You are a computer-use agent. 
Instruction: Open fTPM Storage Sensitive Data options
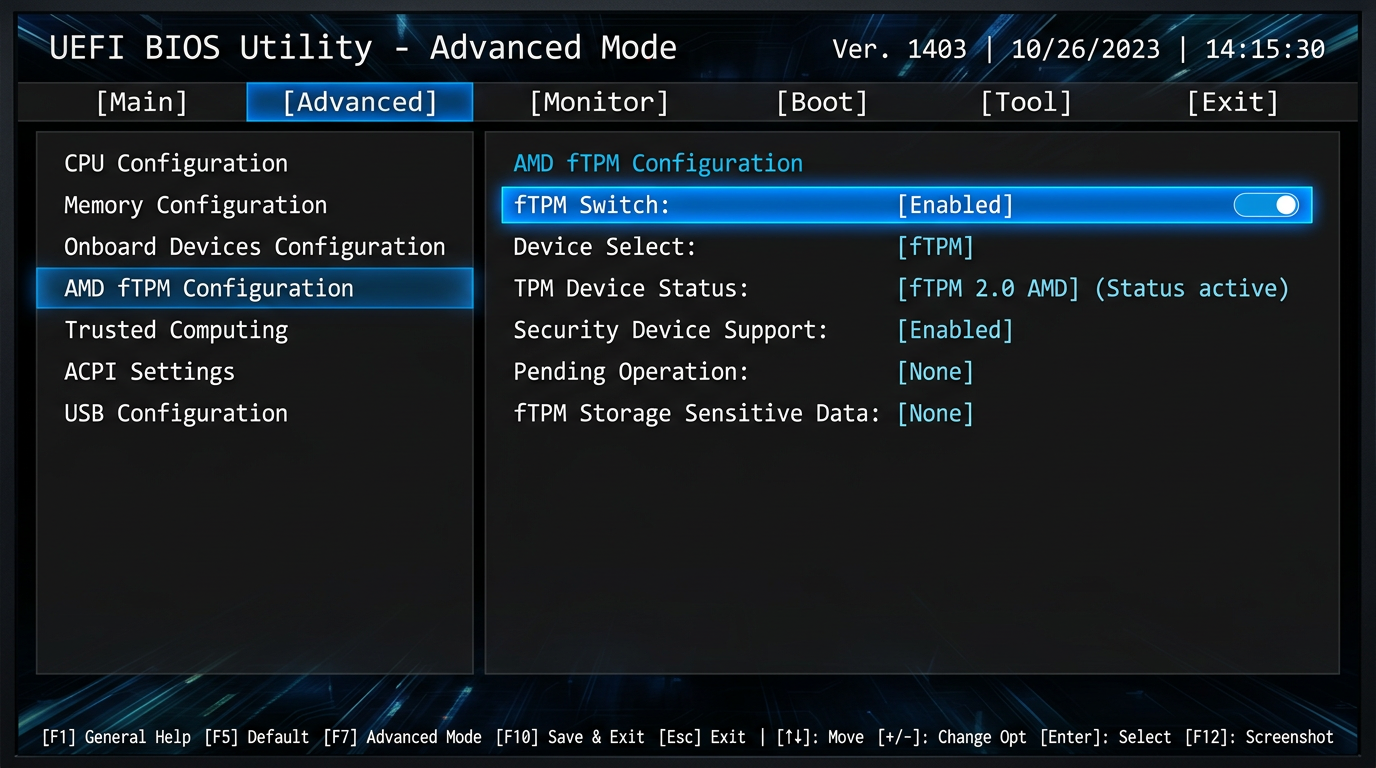coord(934,413)
